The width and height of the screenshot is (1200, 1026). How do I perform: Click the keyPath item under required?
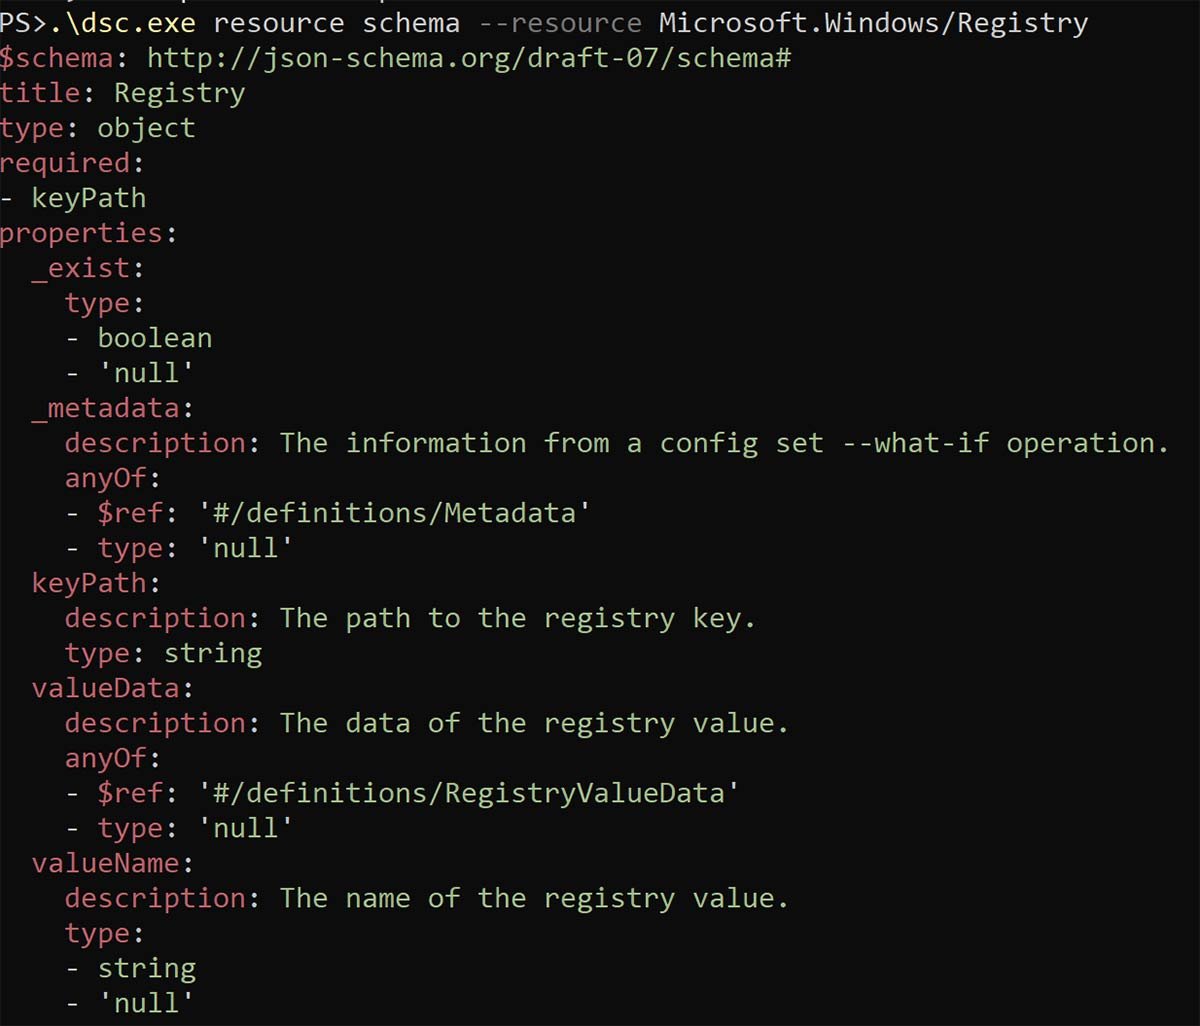(x=89, y=198)
